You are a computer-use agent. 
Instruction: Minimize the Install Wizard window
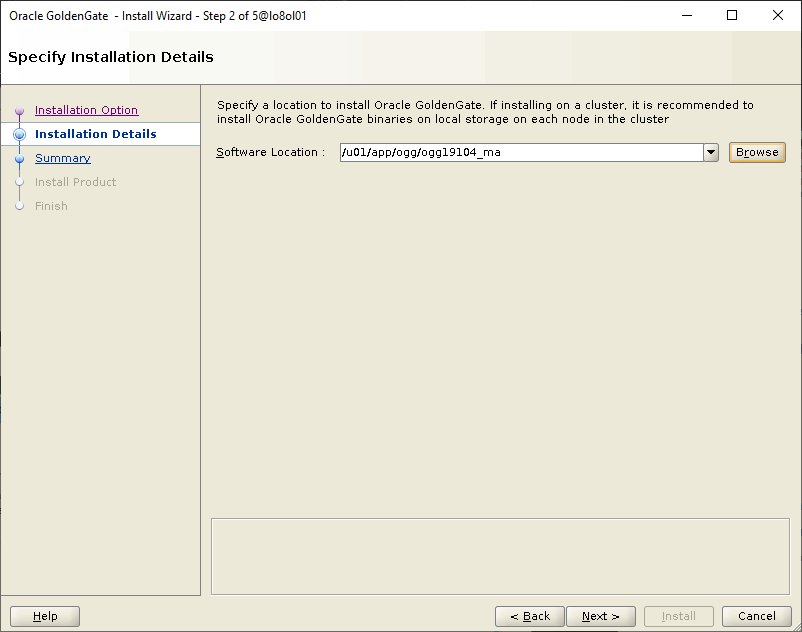[x=686, y=16]
